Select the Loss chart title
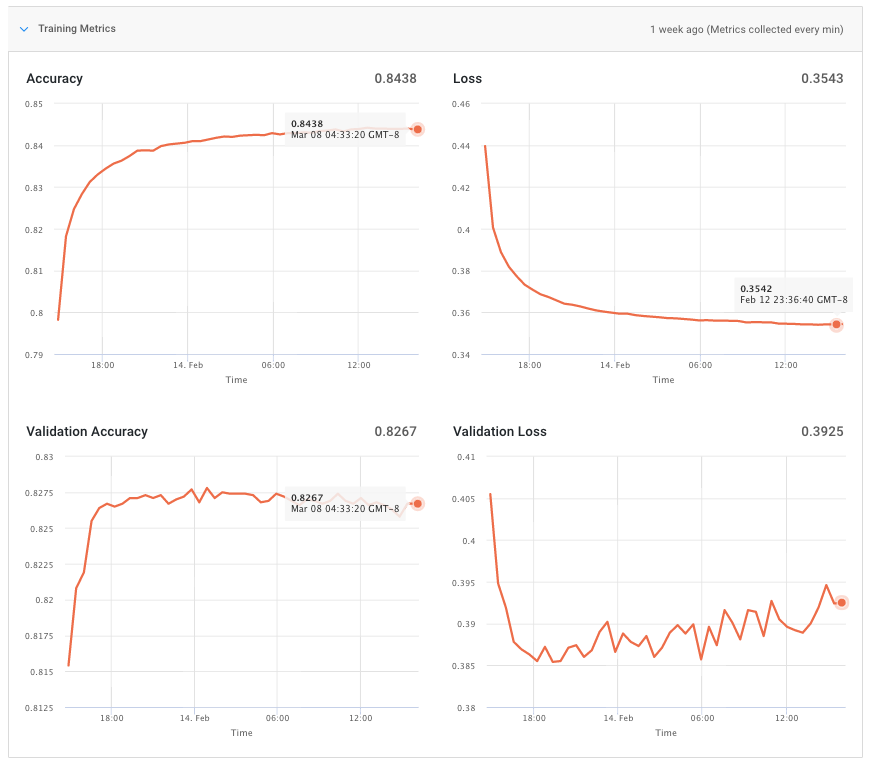Viewport: 870px width, 764px height. (467, 79)
